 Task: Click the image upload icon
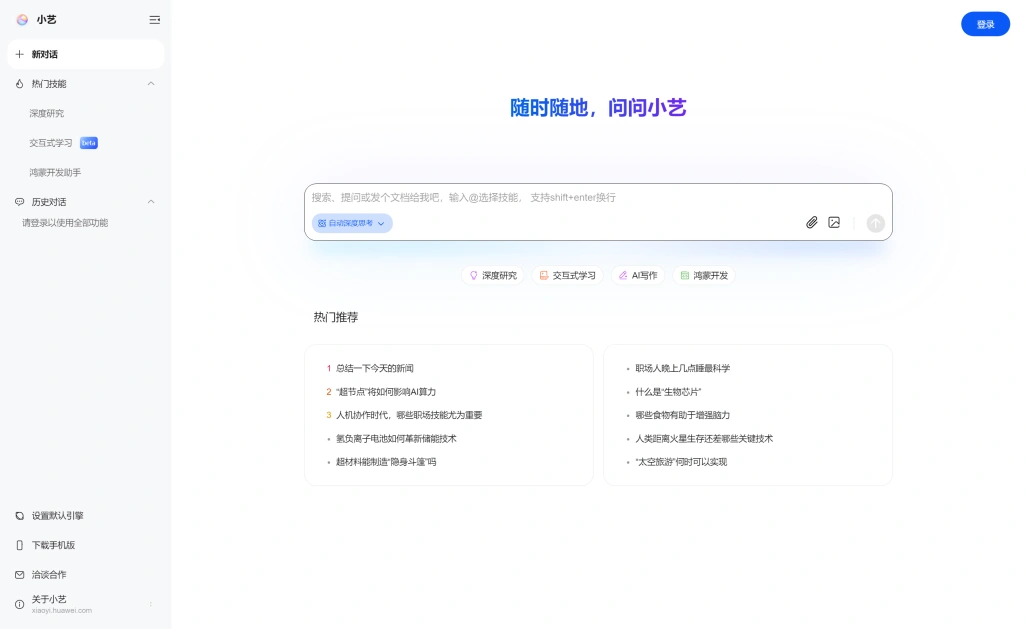click(834, 223)
